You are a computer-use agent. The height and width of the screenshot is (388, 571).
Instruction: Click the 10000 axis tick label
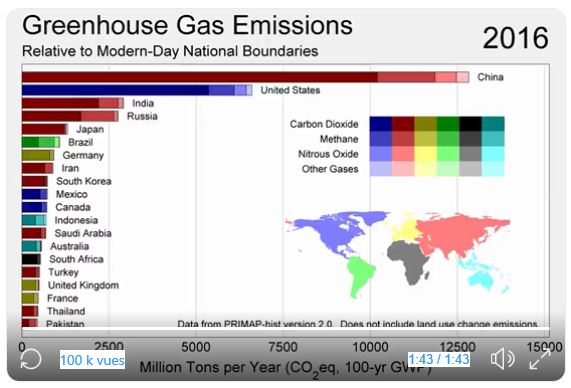point(370,347)
